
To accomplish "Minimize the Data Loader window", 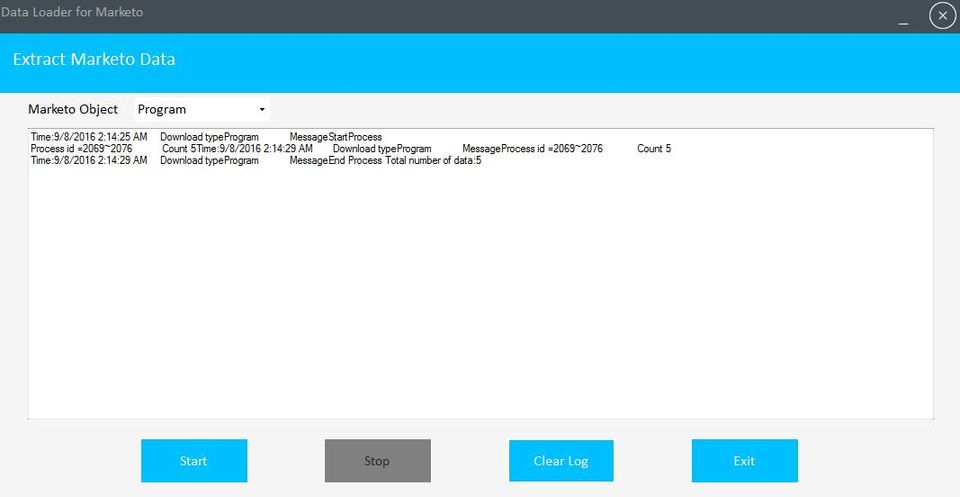I will (x=904, y=23).
